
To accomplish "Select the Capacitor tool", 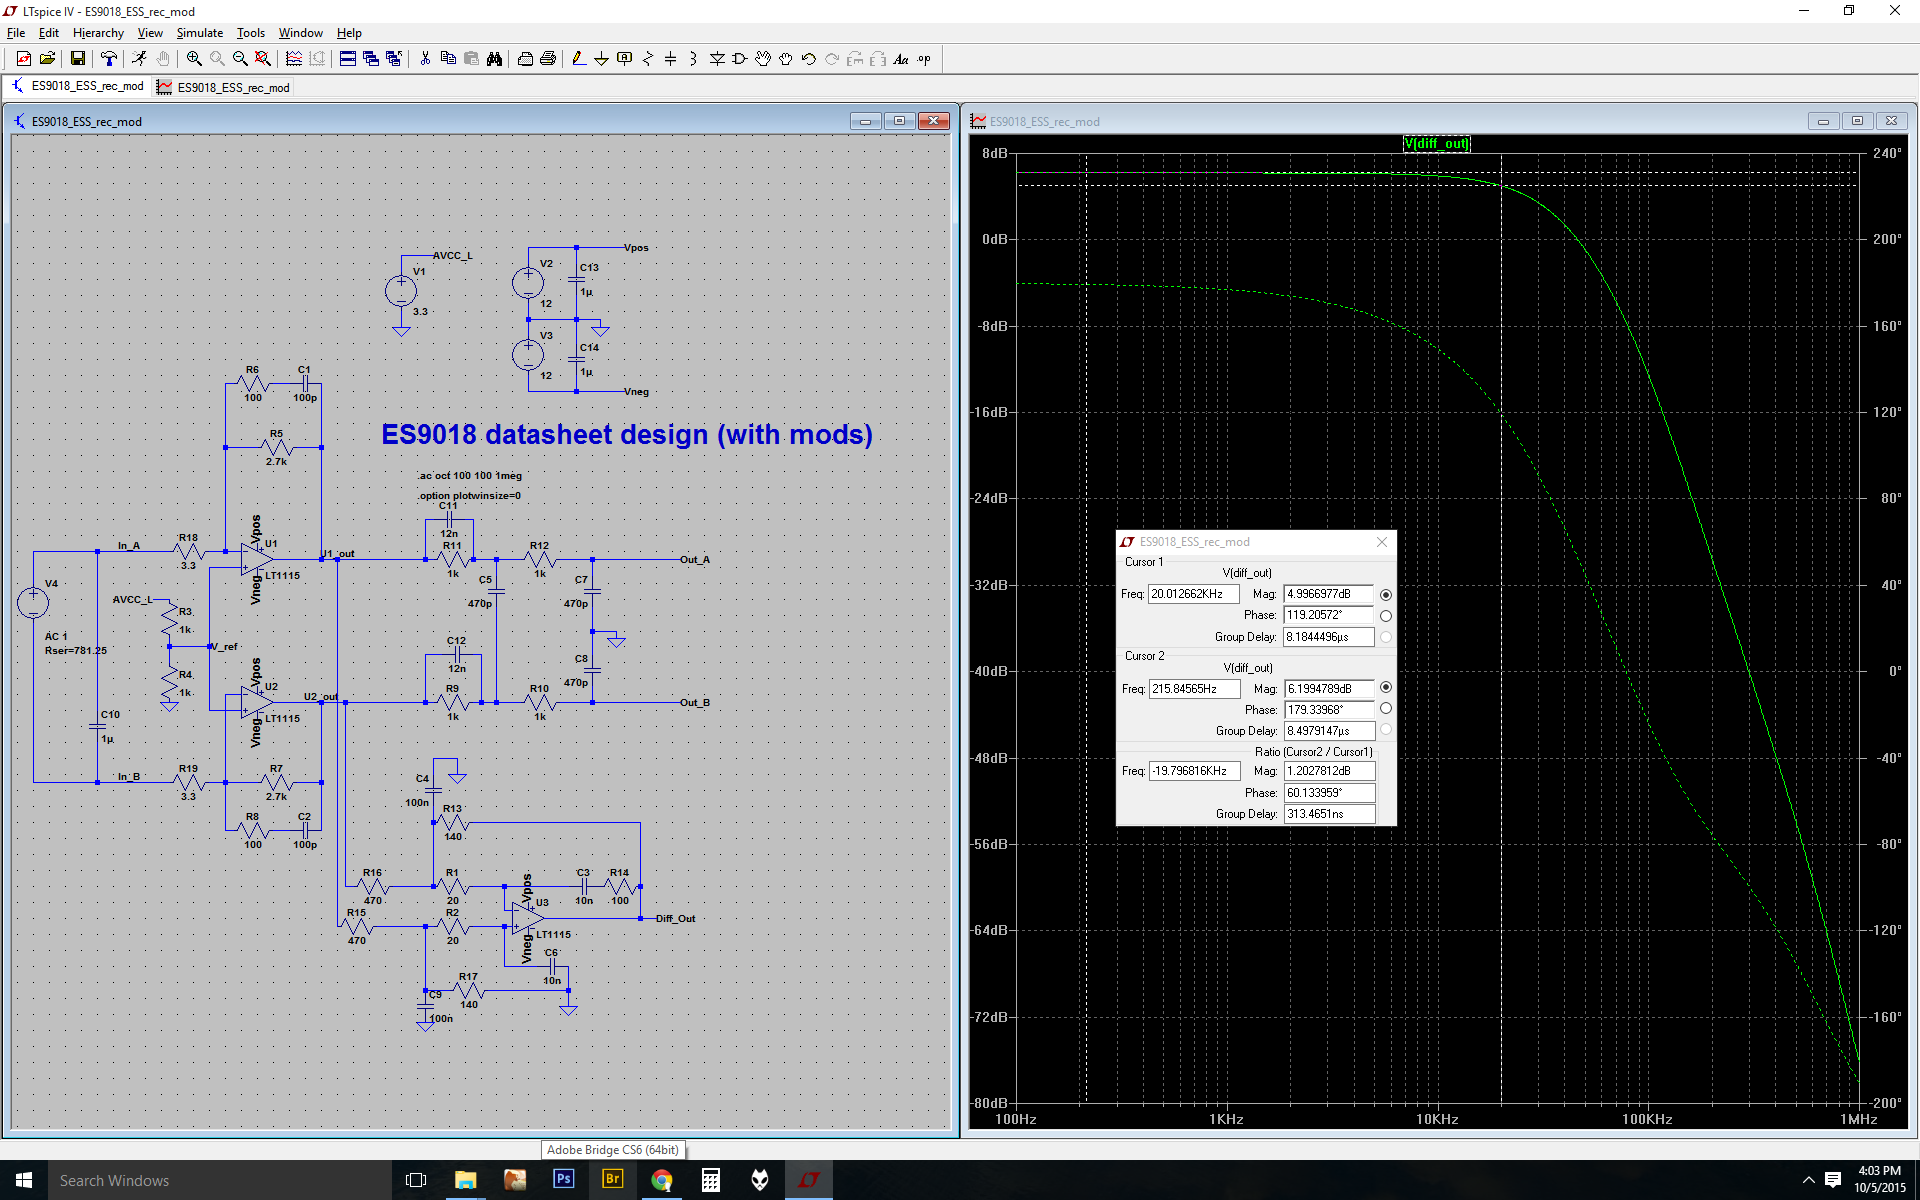I will click(x=671, y=59).
